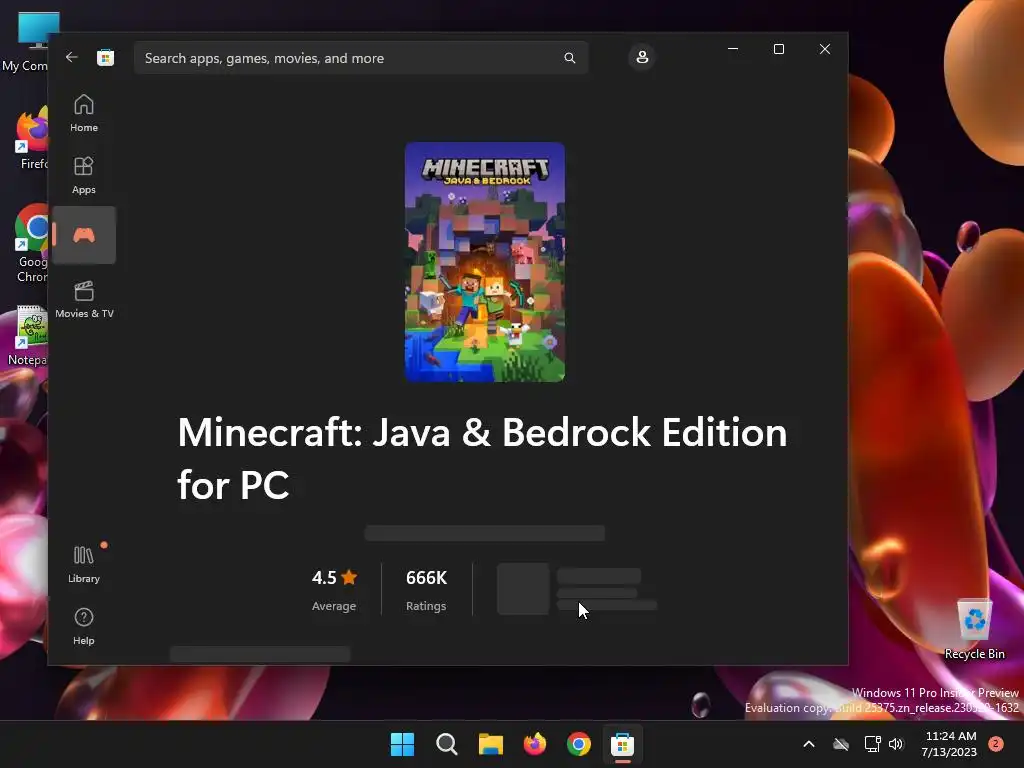Screen dimensions: 1024x768
Task: Open the Apps section in the sidebar
Action: (x=84, y=175)
